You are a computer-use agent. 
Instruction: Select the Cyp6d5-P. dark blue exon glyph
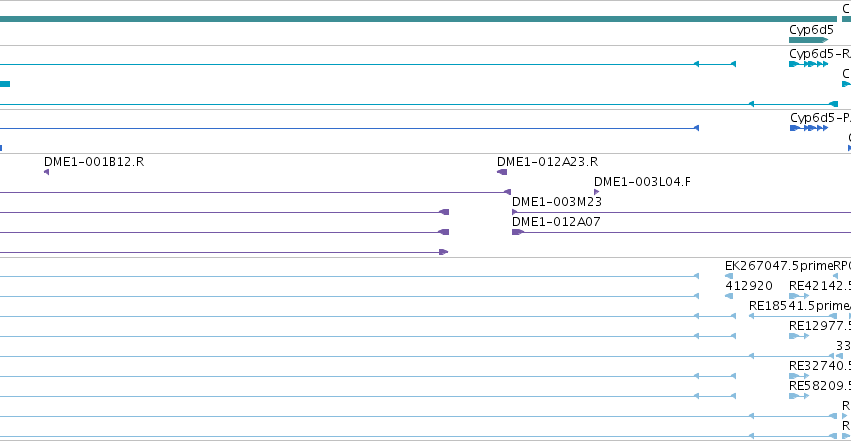809,128
